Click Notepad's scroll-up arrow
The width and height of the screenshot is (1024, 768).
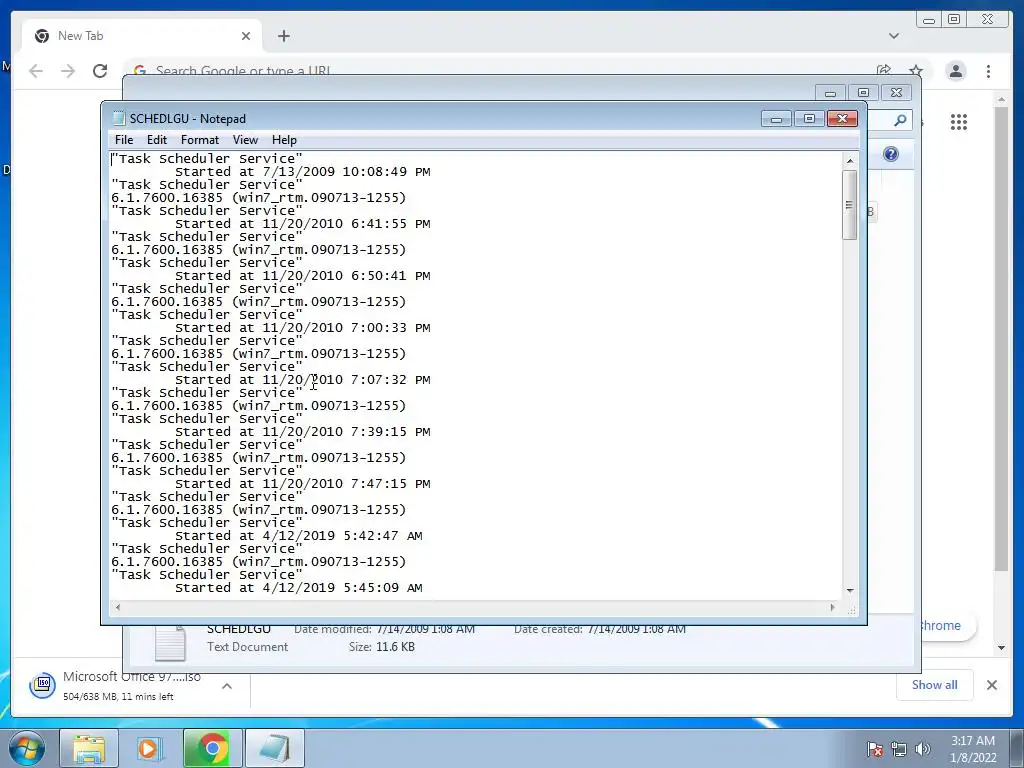850,161
